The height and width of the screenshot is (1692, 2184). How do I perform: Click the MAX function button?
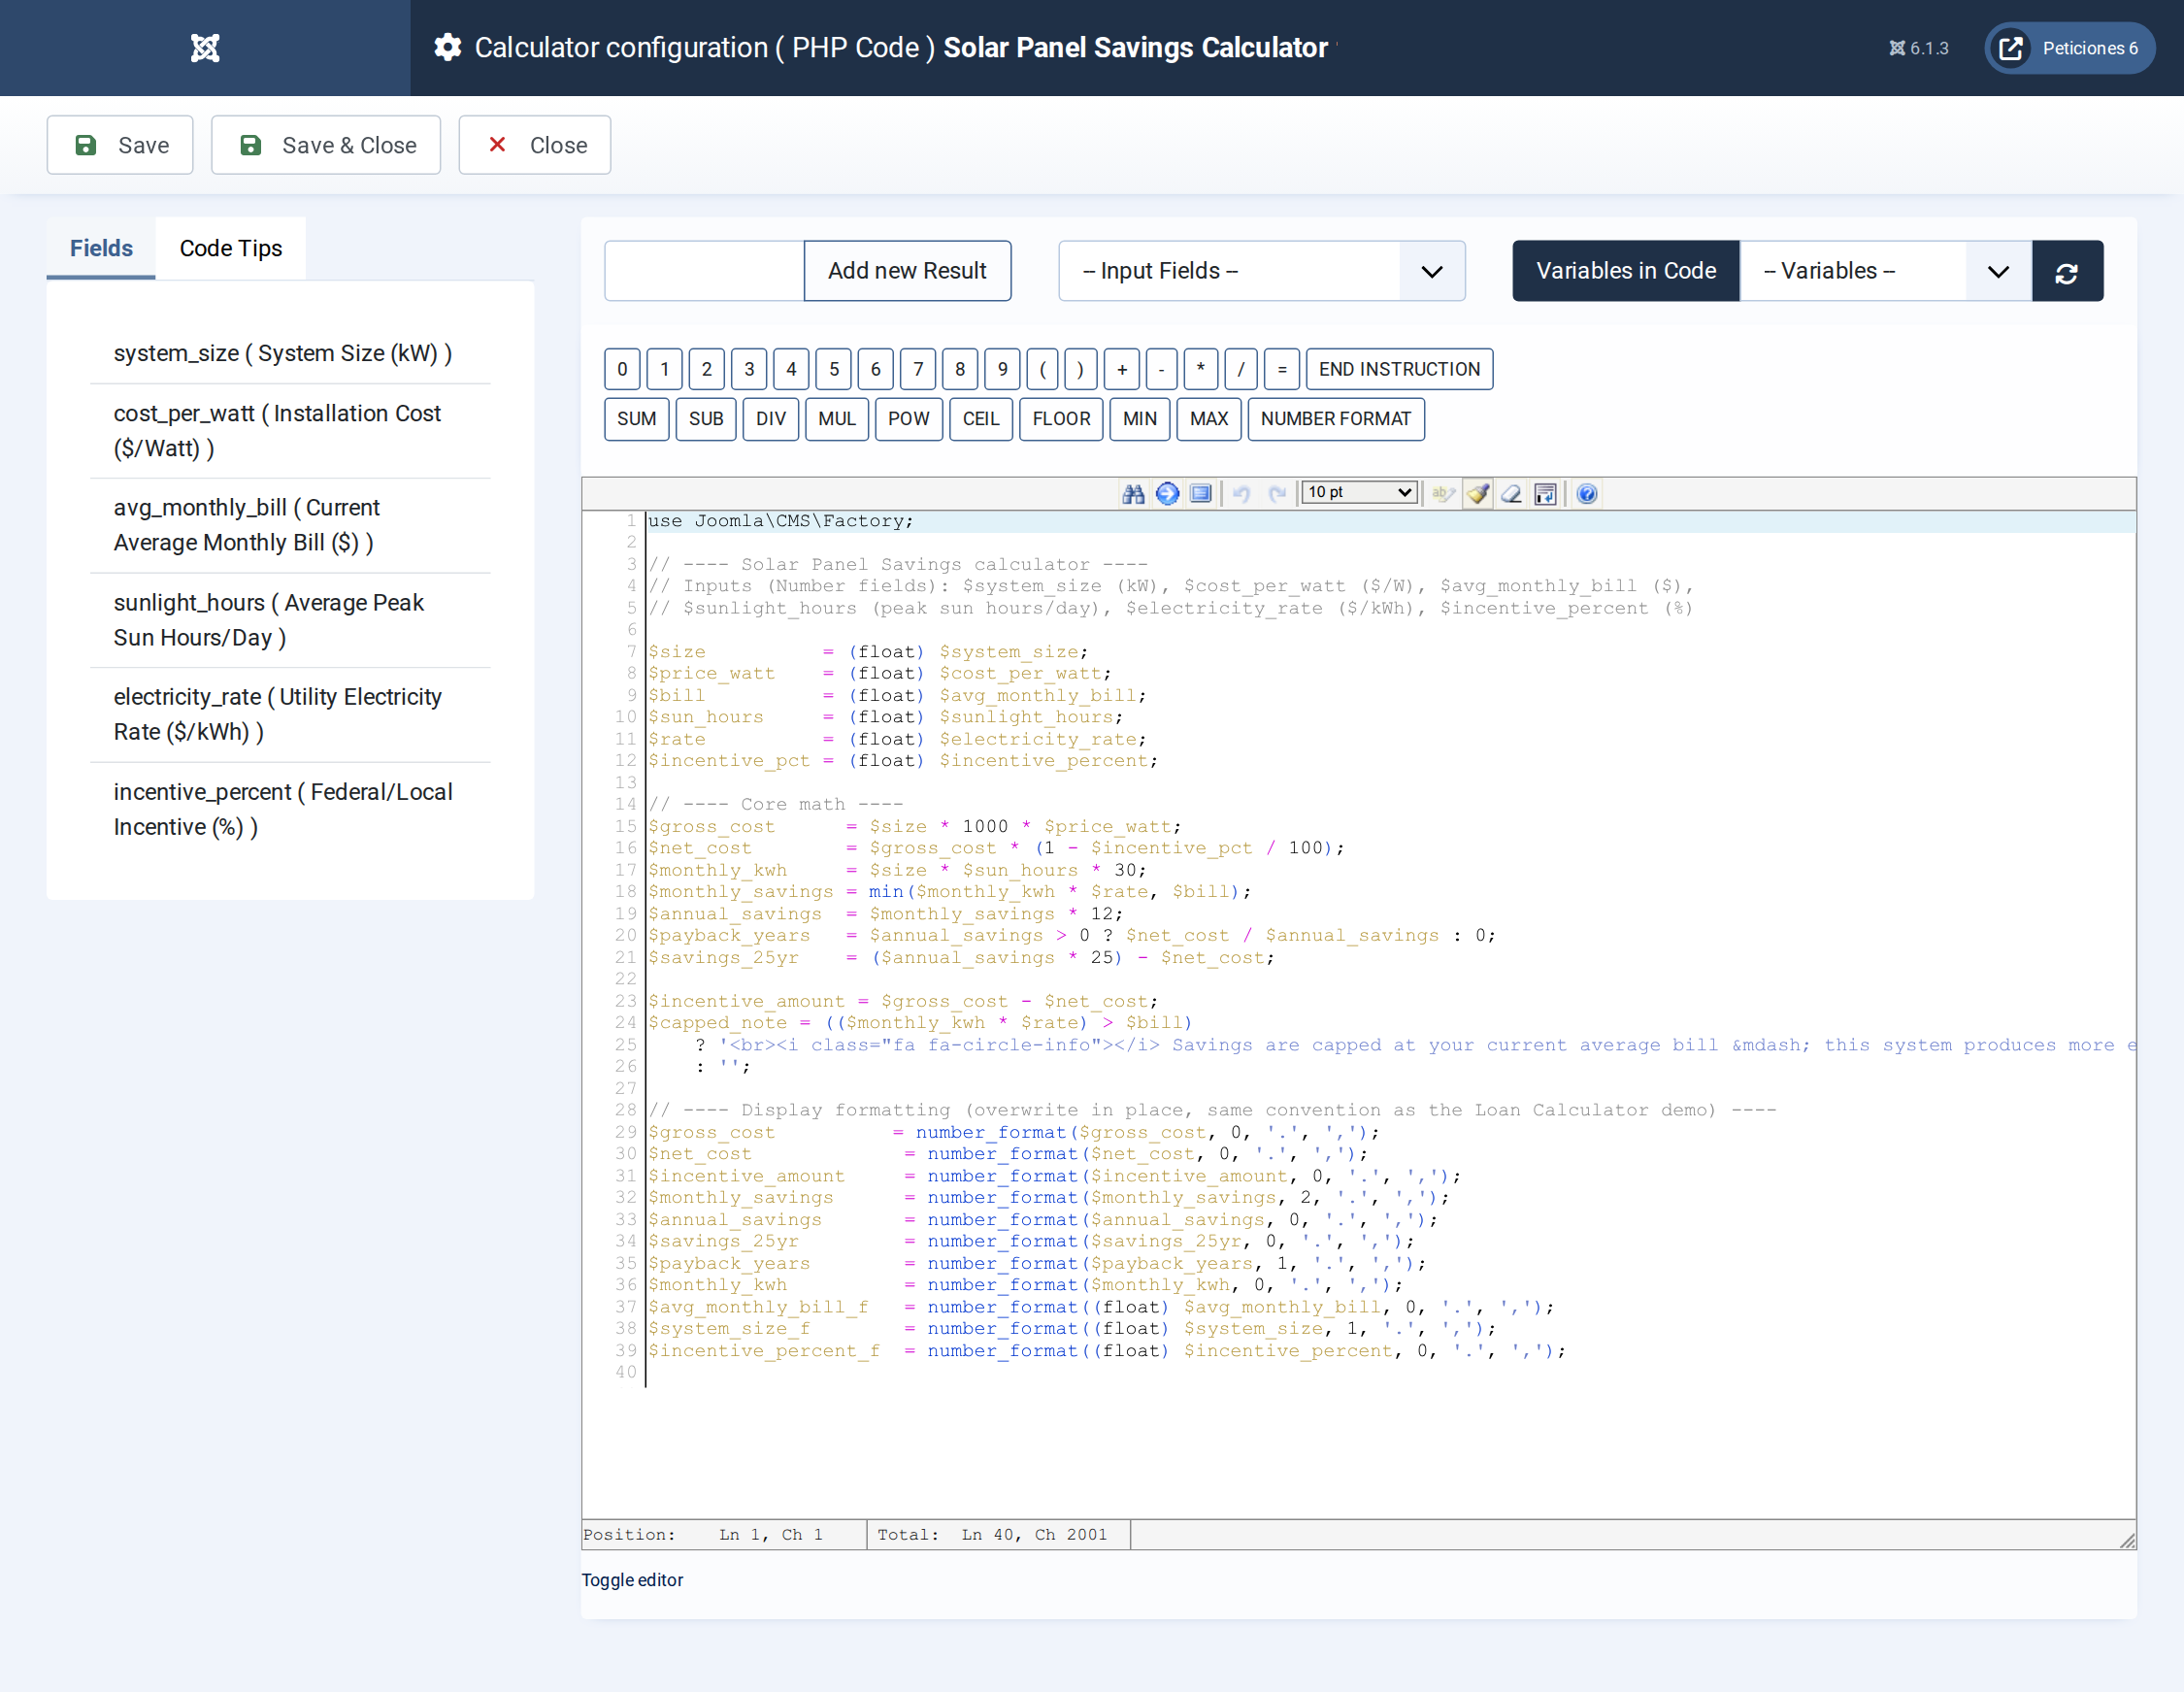pyautogui.click(x=1209, y=419)
